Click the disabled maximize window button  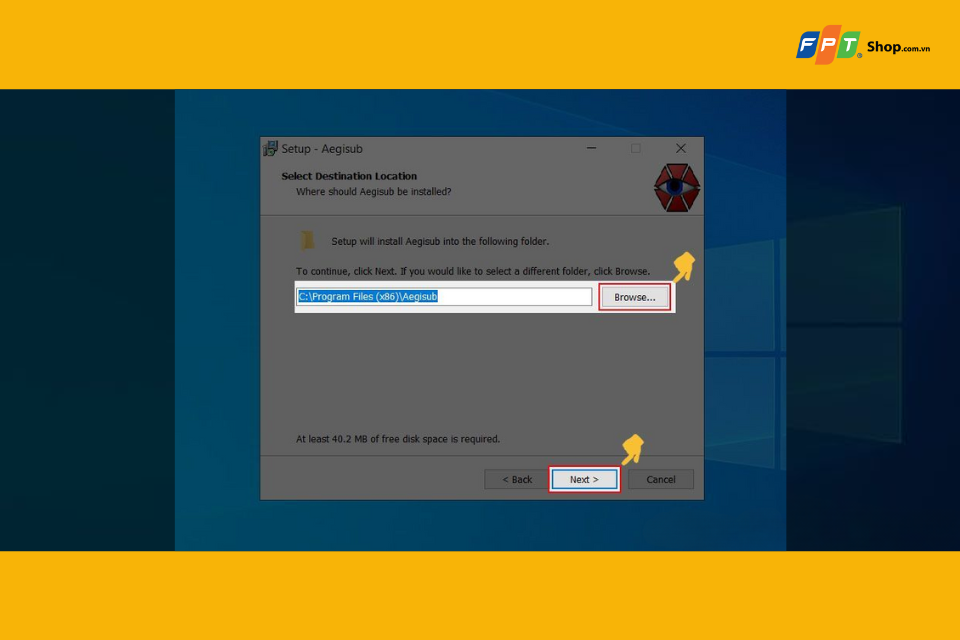coord(636,148)
